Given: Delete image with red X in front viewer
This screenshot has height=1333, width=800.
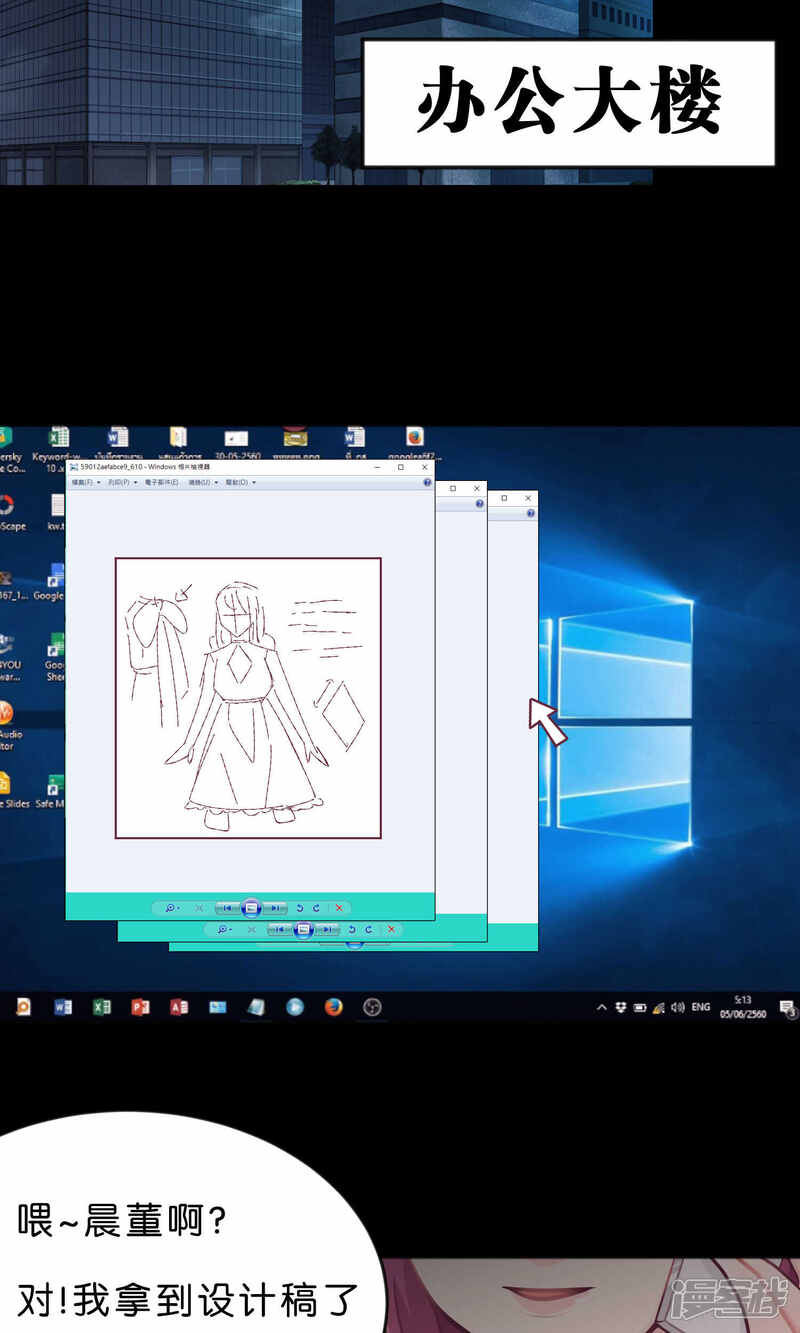Looking at the screenshot, I should [x=339, y=908].
